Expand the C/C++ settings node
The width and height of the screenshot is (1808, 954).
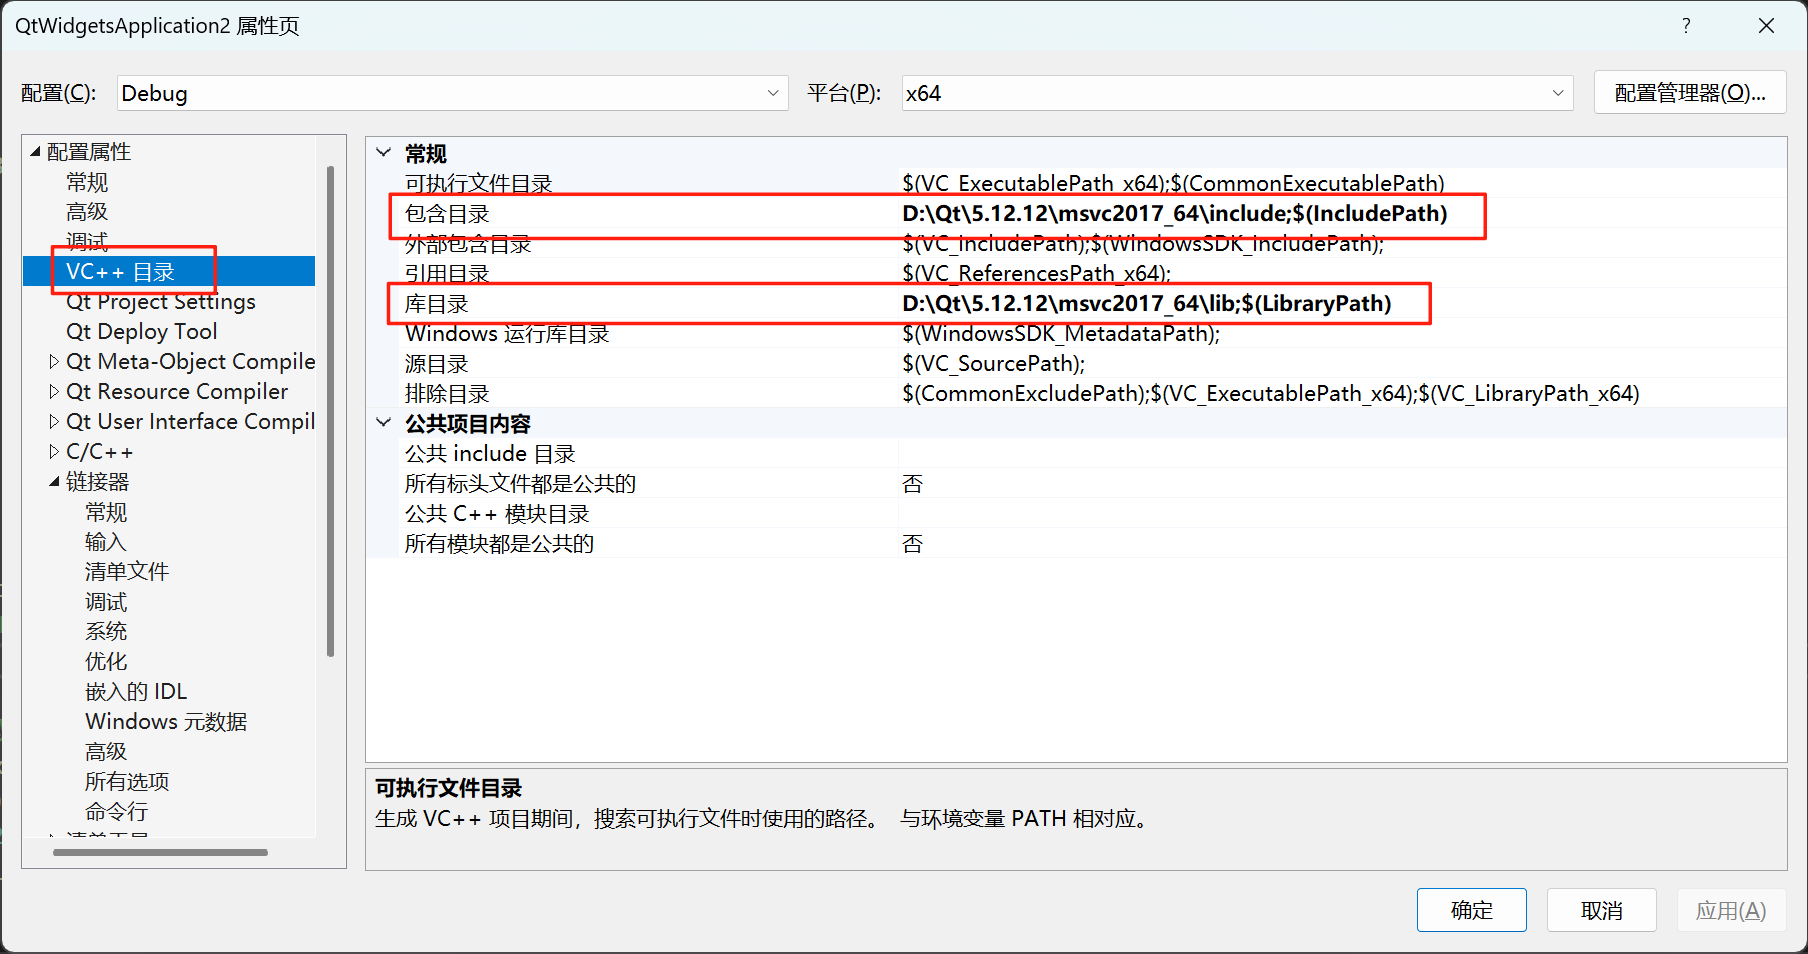click(x=53, y=451)
